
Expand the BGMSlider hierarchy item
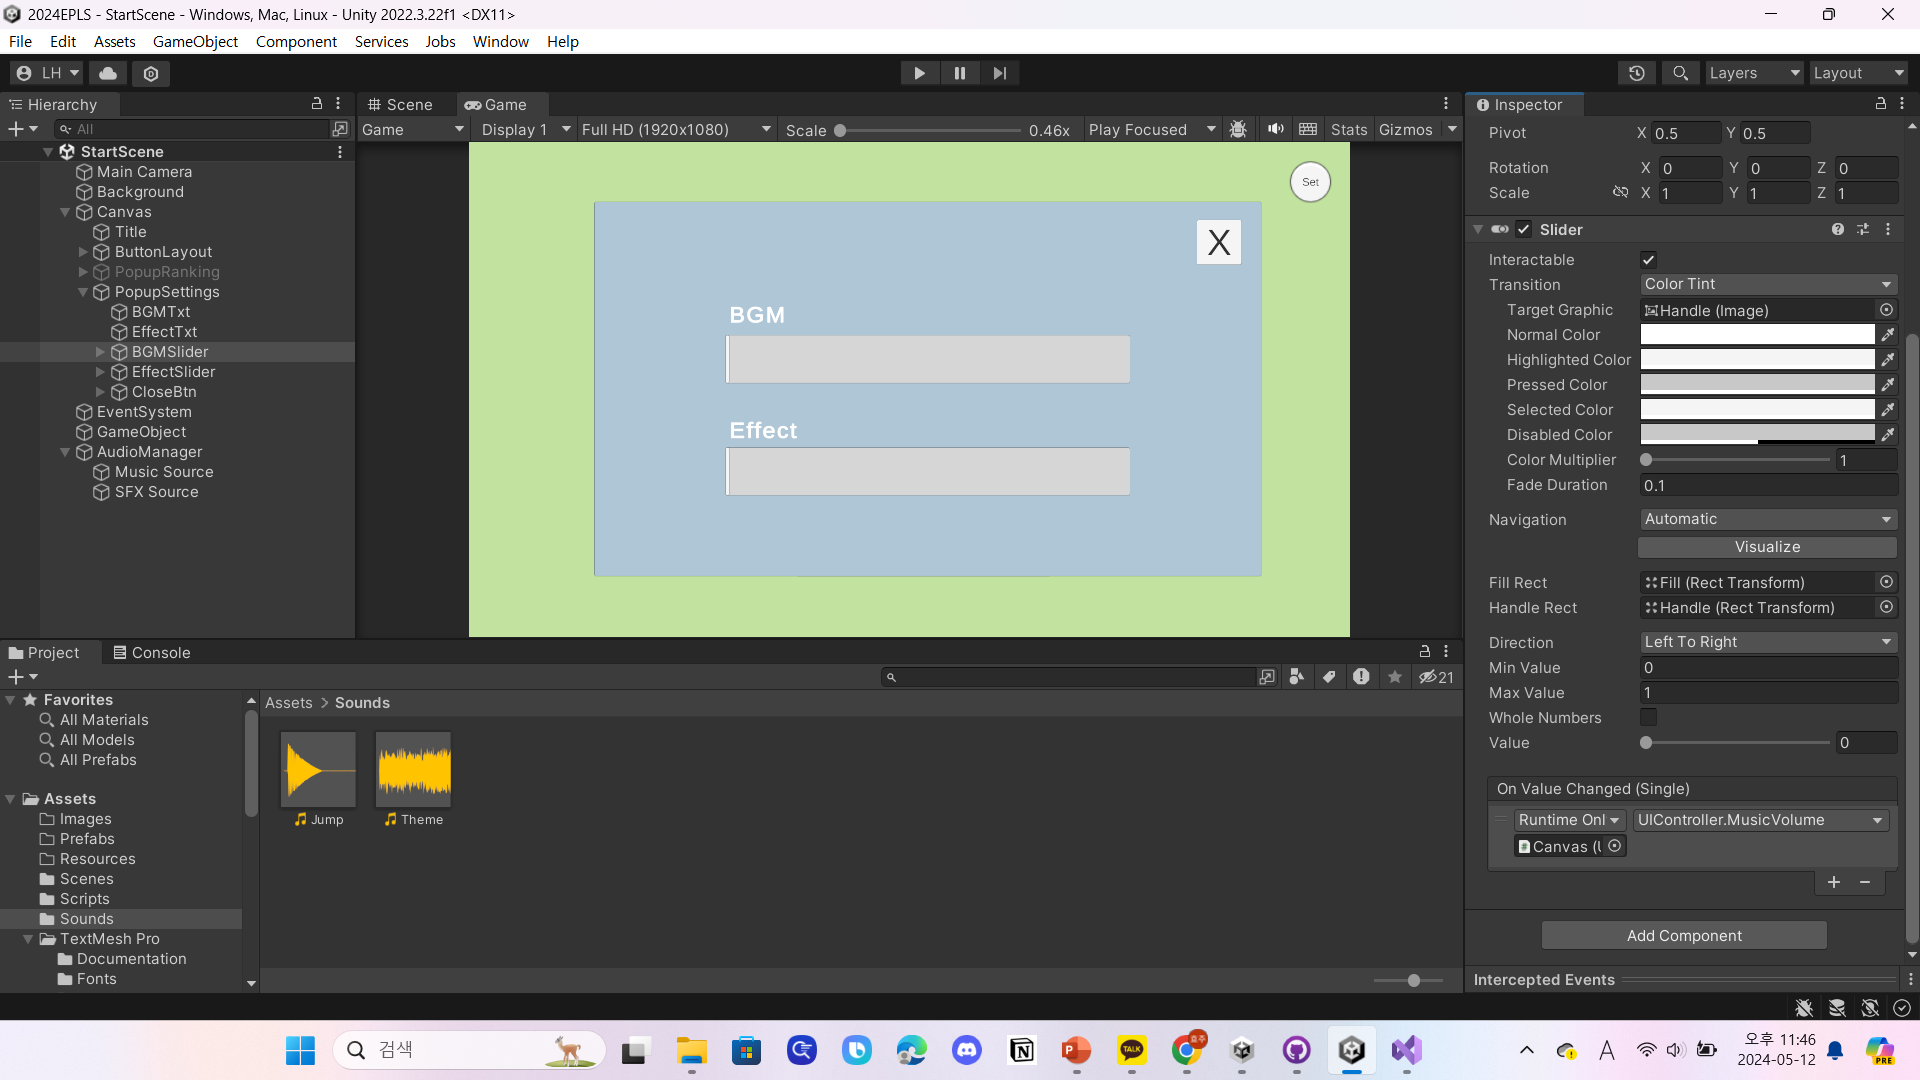click(100, 352)
